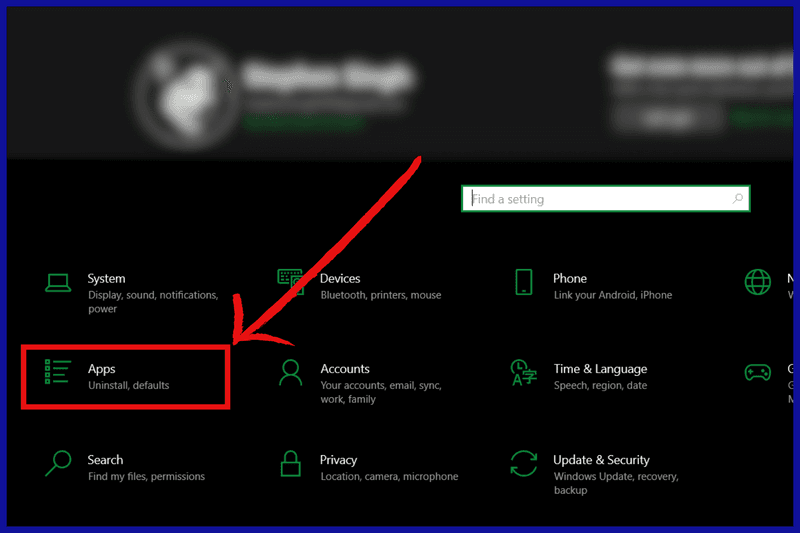Viewport: 800px width, 533px height.
Task: Click the Network globe icon
Action: pos(757,281)
